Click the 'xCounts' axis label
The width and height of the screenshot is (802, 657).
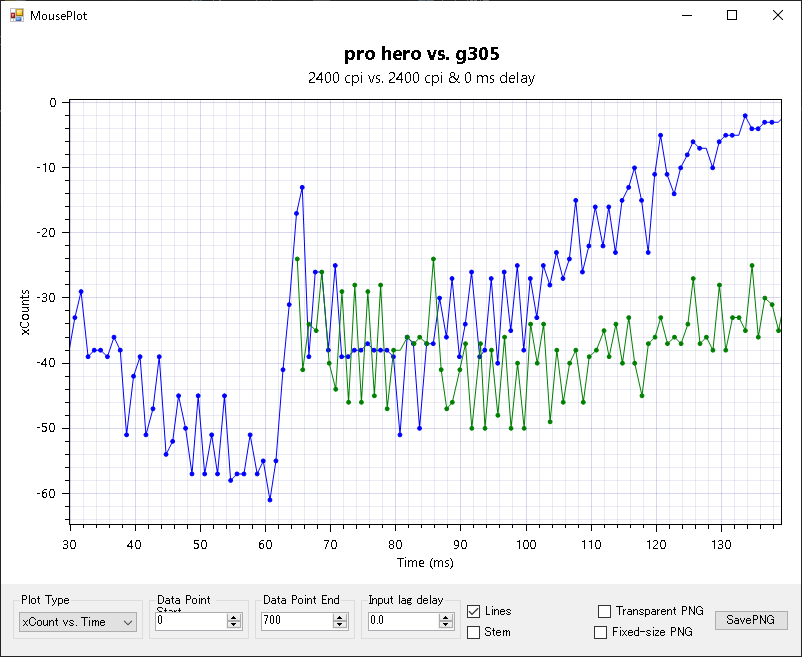tap(25, 312)
